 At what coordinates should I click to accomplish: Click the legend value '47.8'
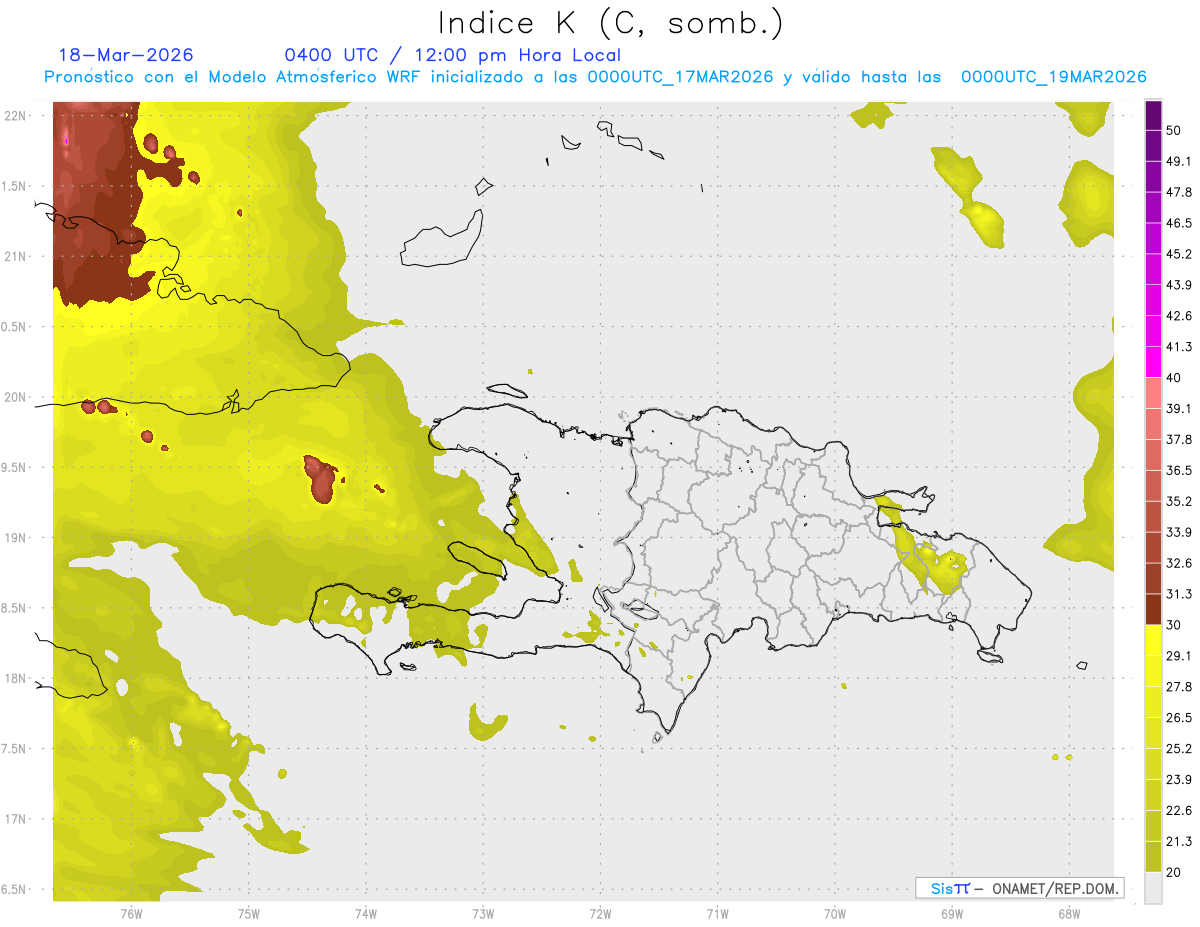tap(1179, 192)
